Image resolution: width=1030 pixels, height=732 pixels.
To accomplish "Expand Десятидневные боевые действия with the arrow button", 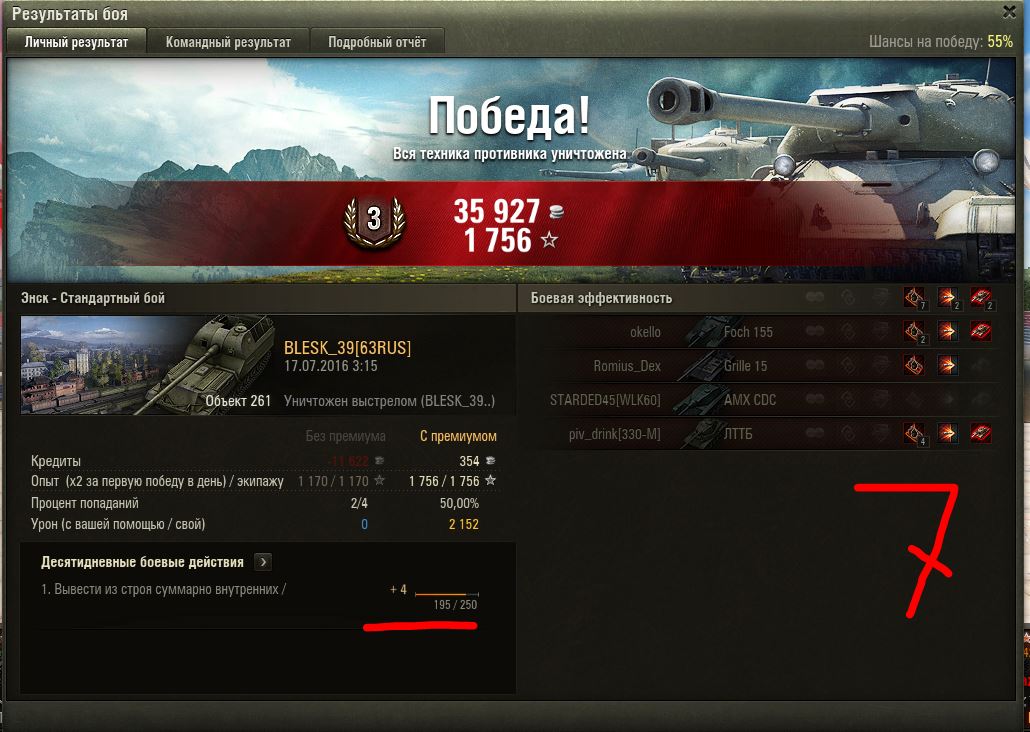I will pyautogui.click(x=263, y=562).
